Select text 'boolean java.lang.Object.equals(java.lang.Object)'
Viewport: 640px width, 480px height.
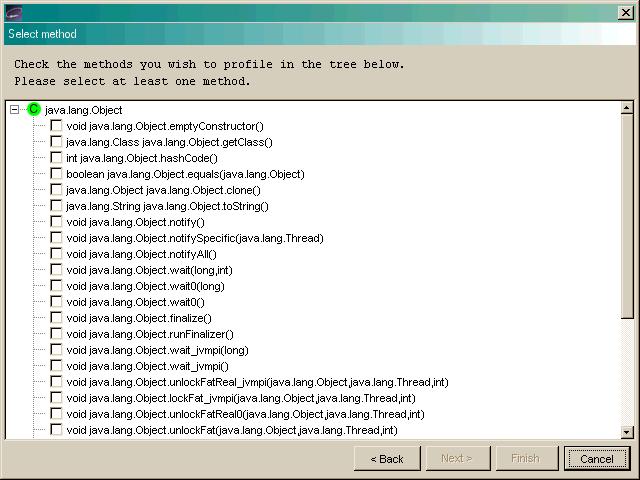tap(185, 174)
